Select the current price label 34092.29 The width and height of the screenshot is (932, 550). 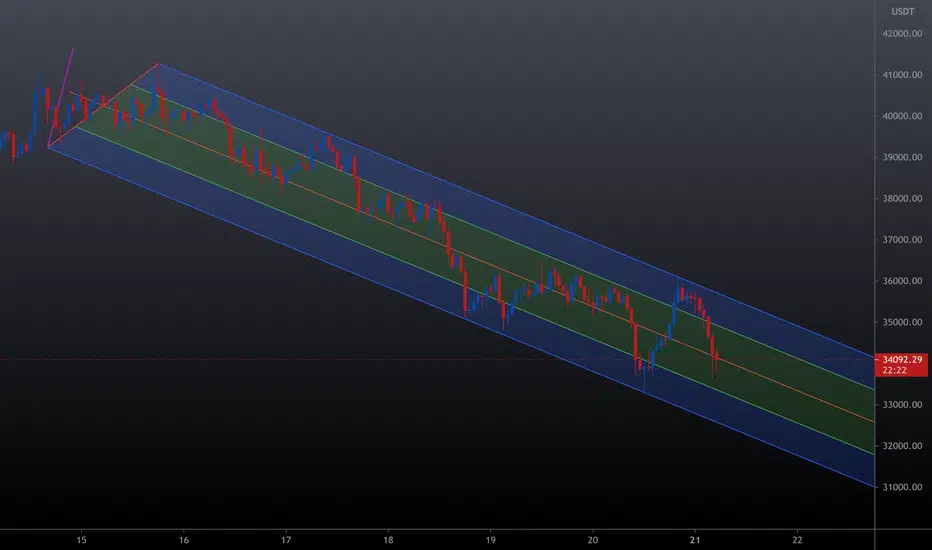coord(902,360)
